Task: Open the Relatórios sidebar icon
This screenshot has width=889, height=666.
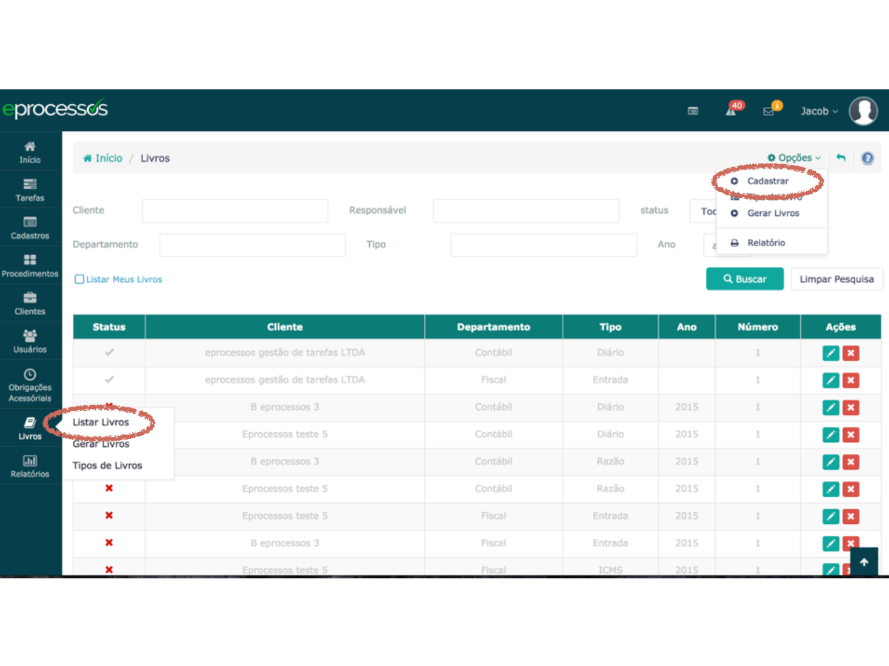Action: [30, 466]
